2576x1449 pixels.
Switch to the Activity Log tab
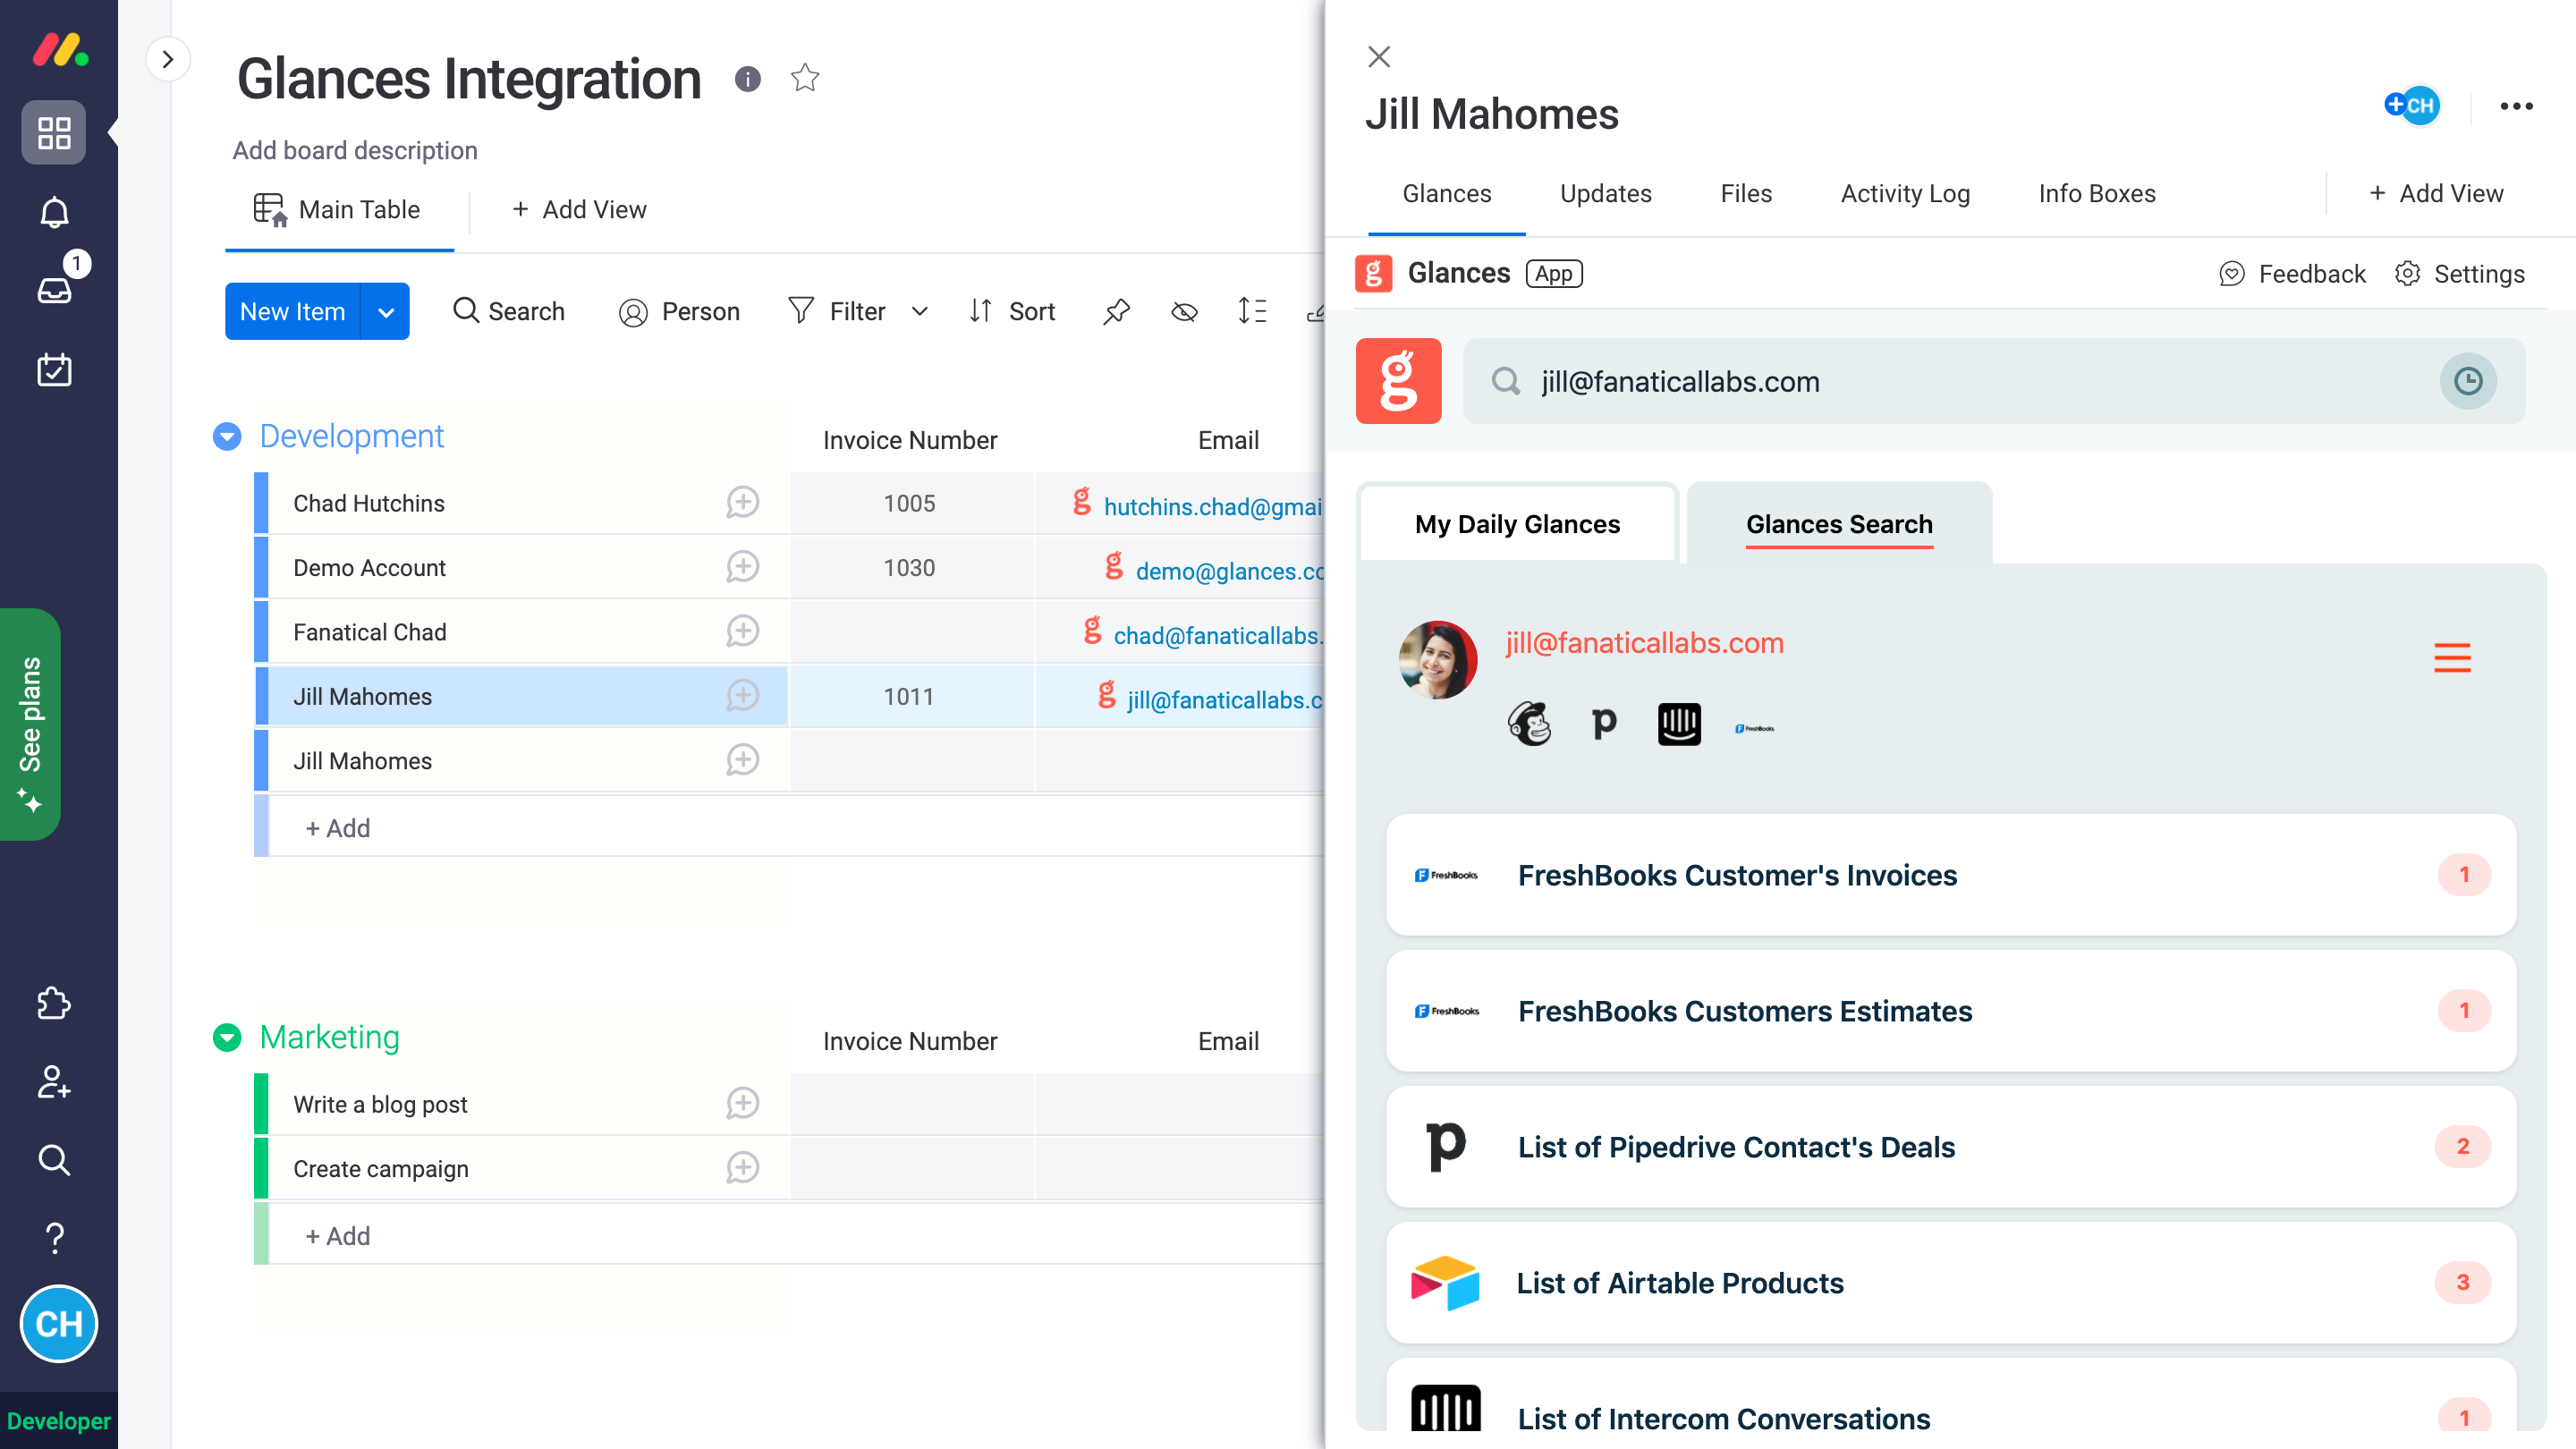(1905, 194)
